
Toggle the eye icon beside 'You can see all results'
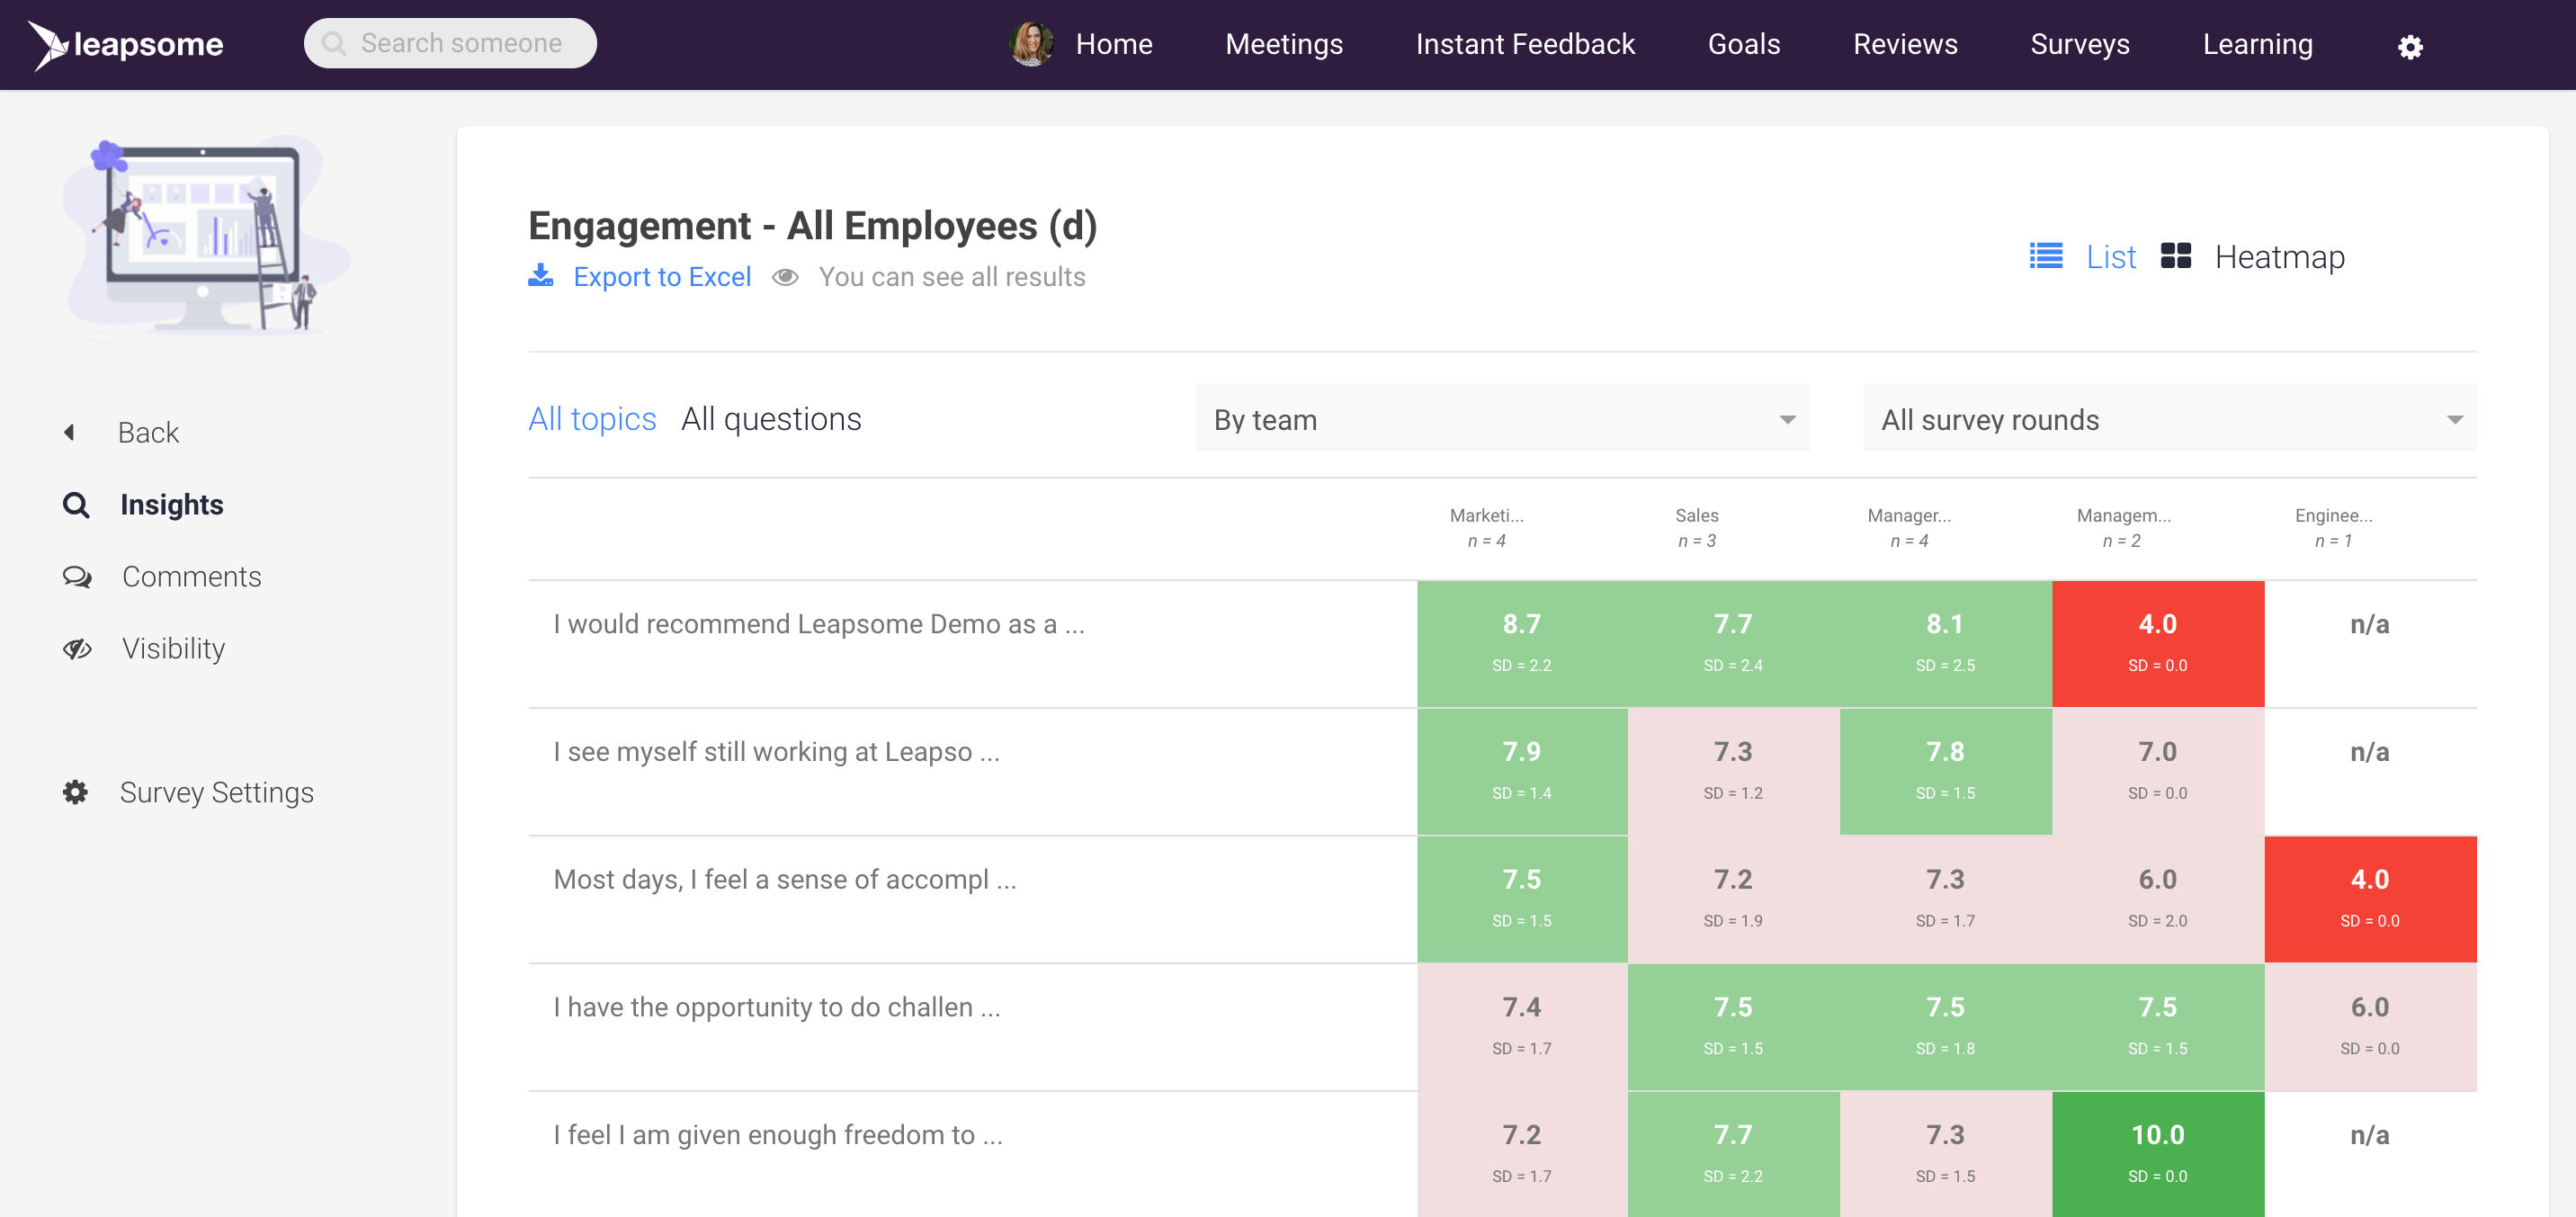(788, 277)
